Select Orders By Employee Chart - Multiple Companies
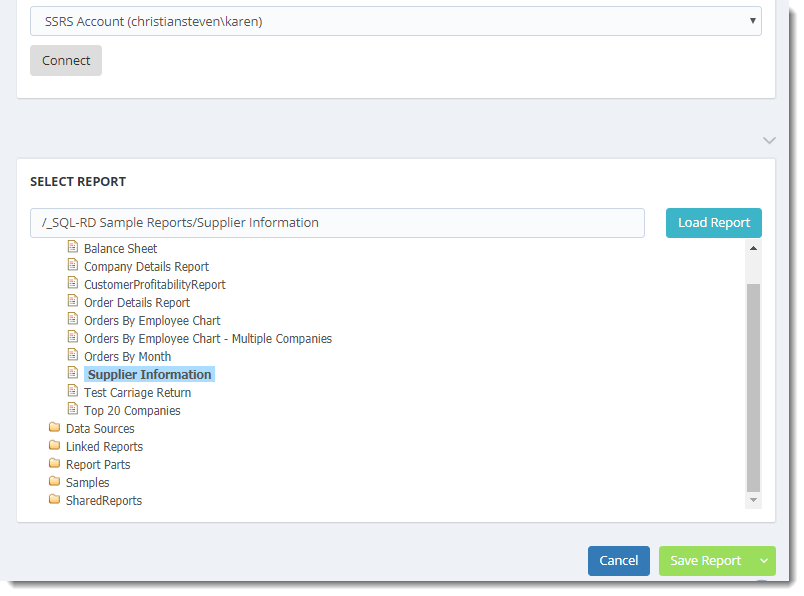The image size is (804, 596). pyautogui.click(x=208, y=339)
